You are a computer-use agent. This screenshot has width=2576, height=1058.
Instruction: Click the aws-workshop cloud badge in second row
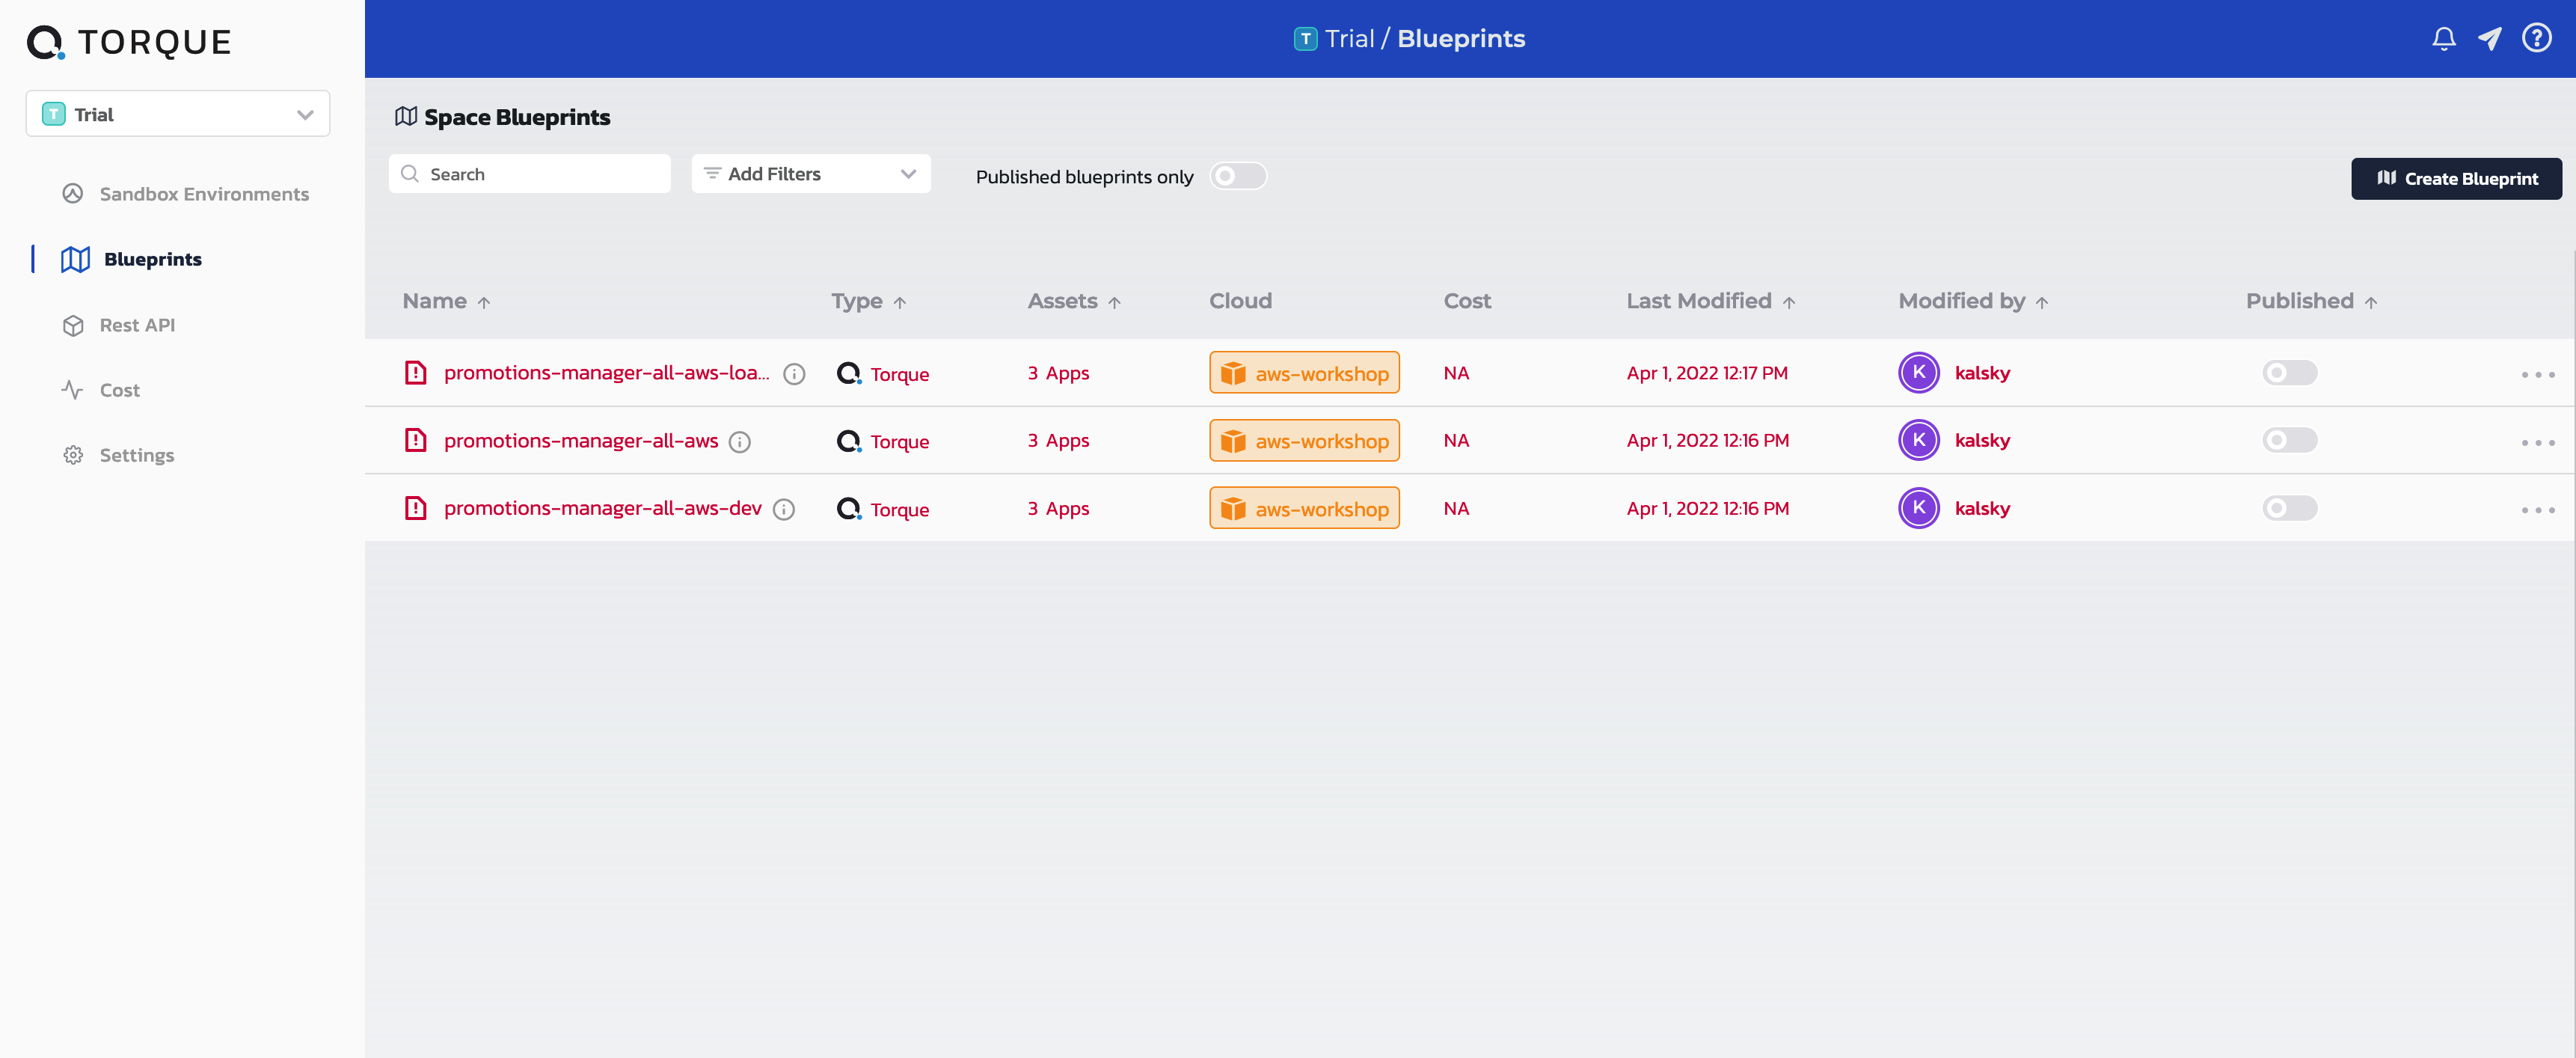pos(1304,441)
